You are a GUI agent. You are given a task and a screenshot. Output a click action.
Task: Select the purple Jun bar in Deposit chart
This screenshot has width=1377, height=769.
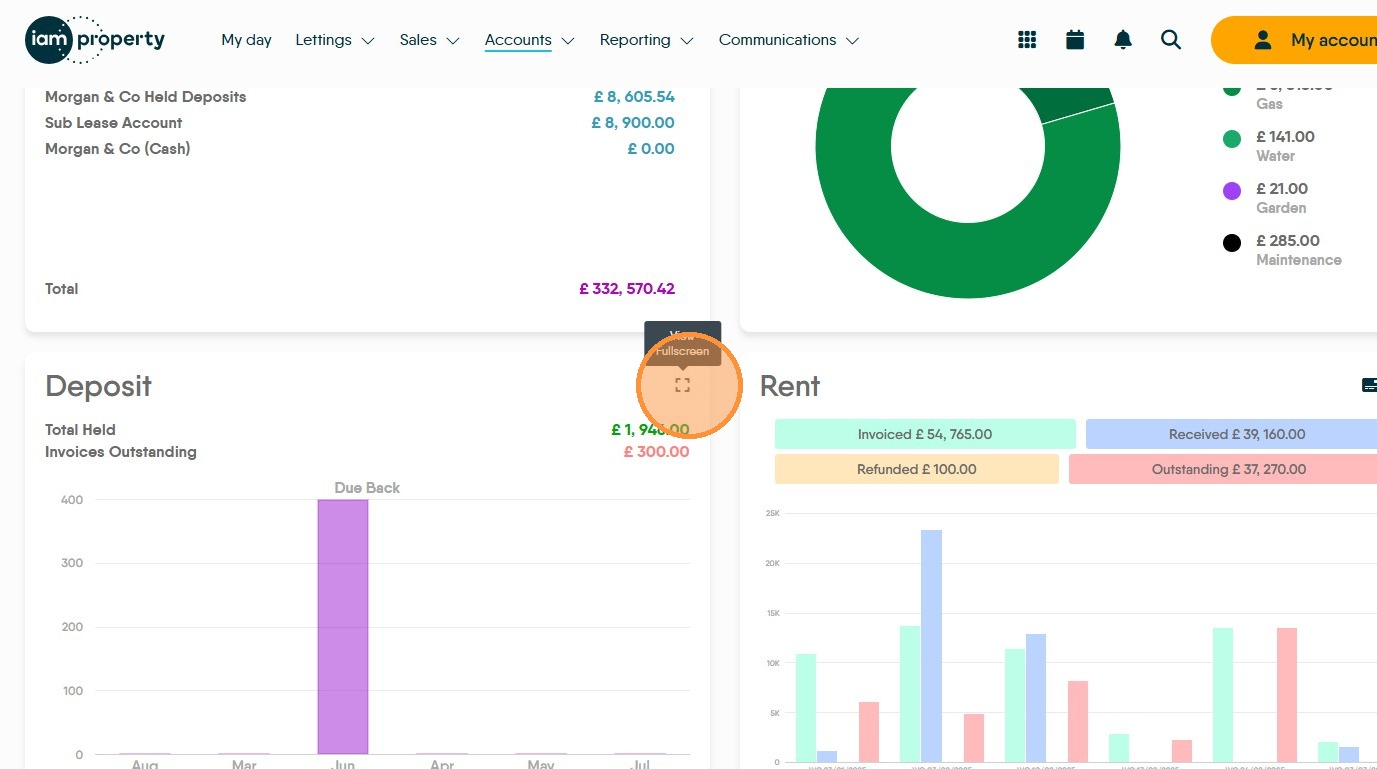click(343, 627)
